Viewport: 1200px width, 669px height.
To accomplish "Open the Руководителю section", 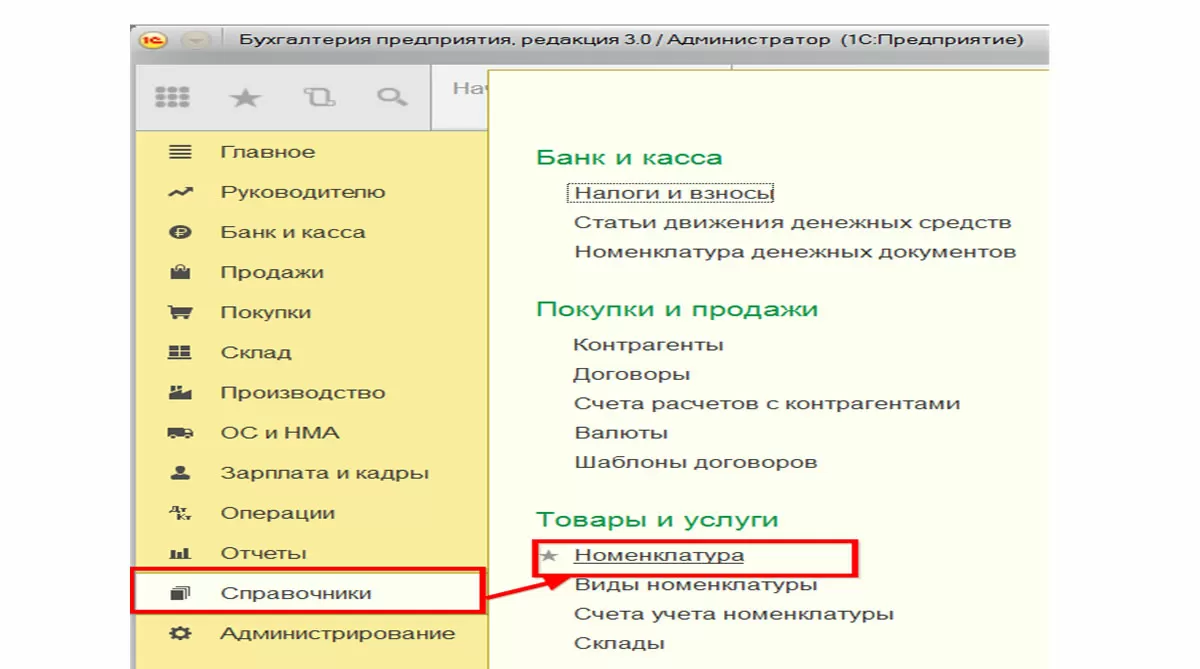I will point(303,192).
